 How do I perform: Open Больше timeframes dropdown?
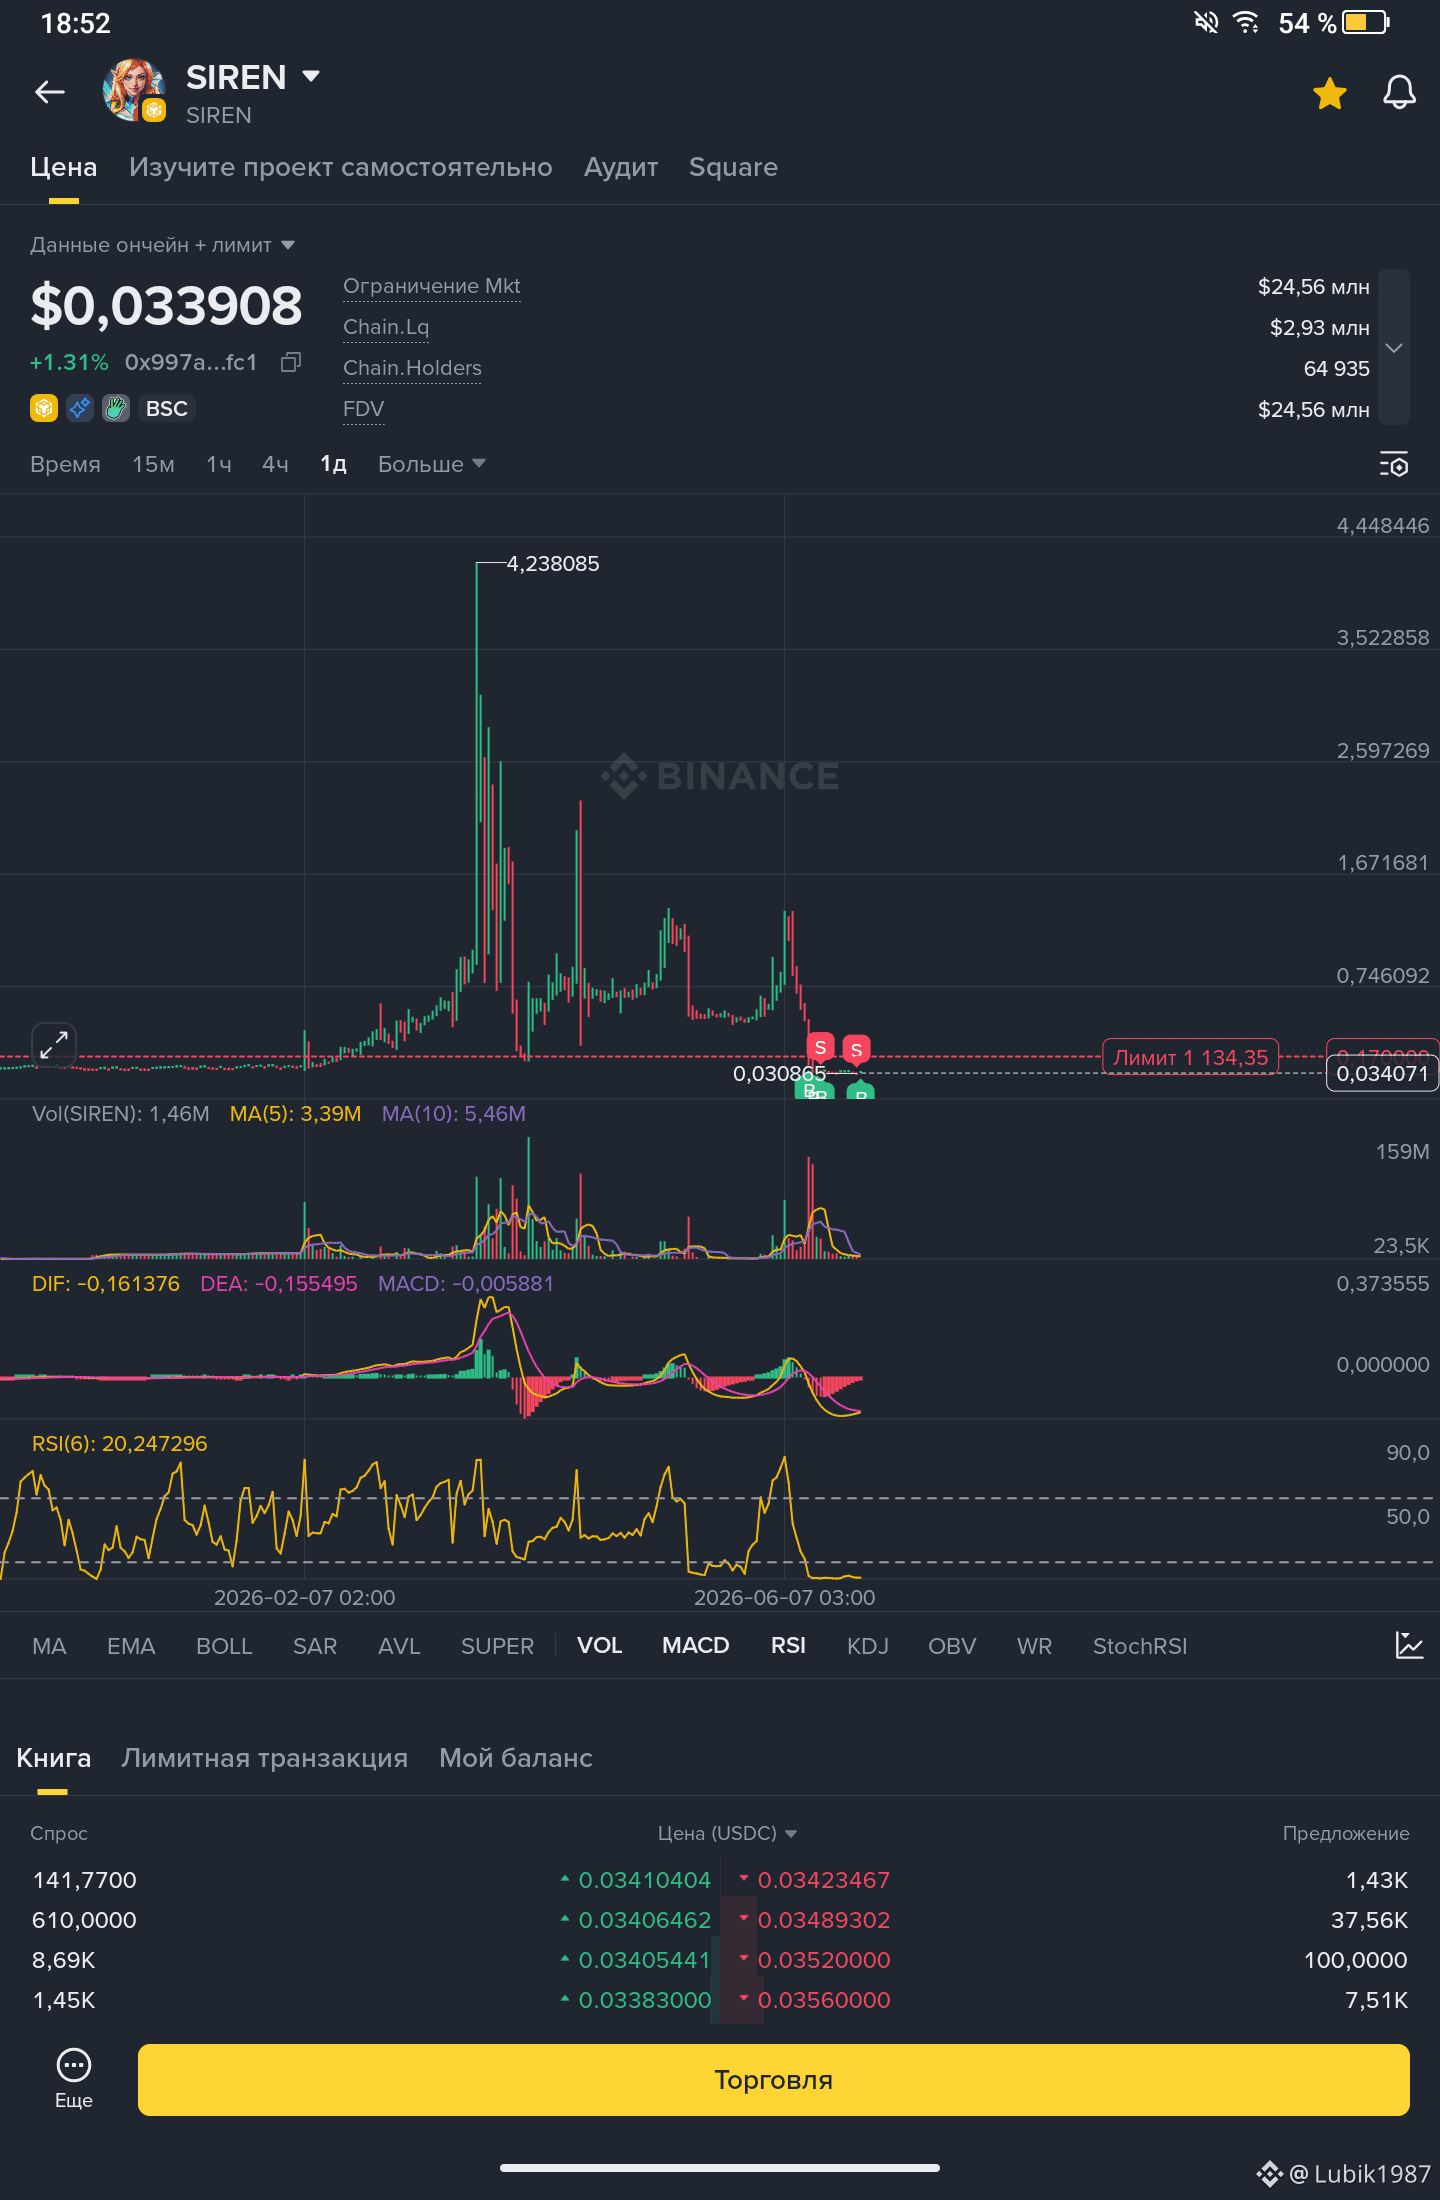click(x=431, y=464)
